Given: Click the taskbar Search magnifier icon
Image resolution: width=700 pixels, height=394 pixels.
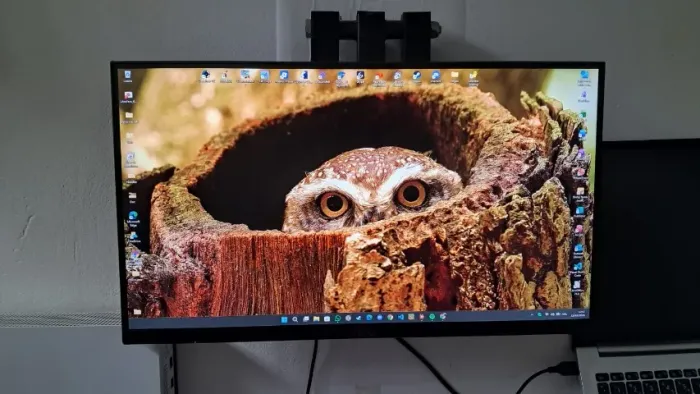Looking at the screenshot, I should (295, 319).
